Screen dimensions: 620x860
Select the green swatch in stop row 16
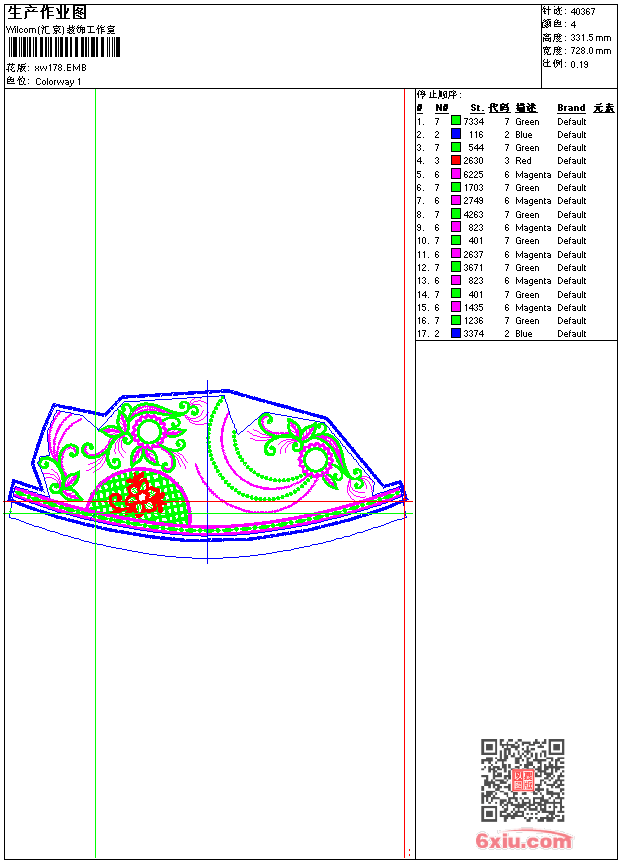[x=456, y=320]
